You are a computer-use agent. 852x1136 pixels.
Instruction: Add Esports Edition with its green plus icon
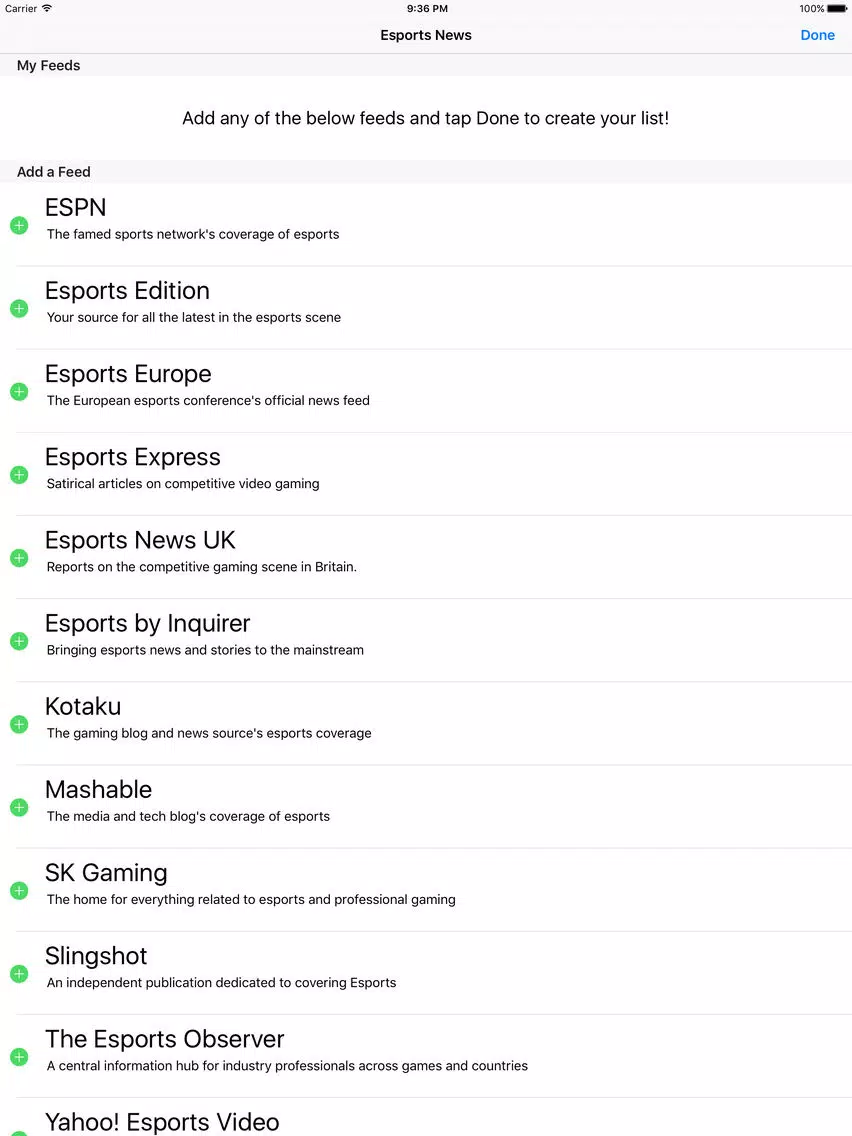pos(19,309)
